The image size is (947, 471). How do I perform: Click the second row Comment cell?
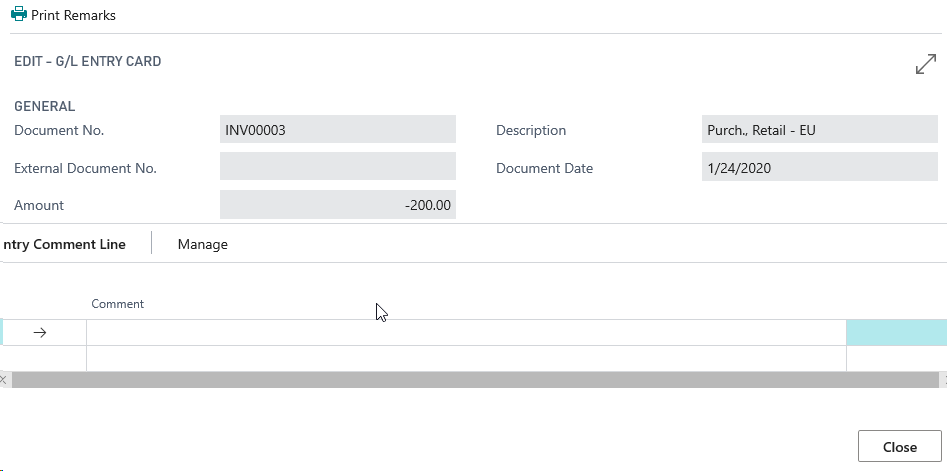click(466, 359)
